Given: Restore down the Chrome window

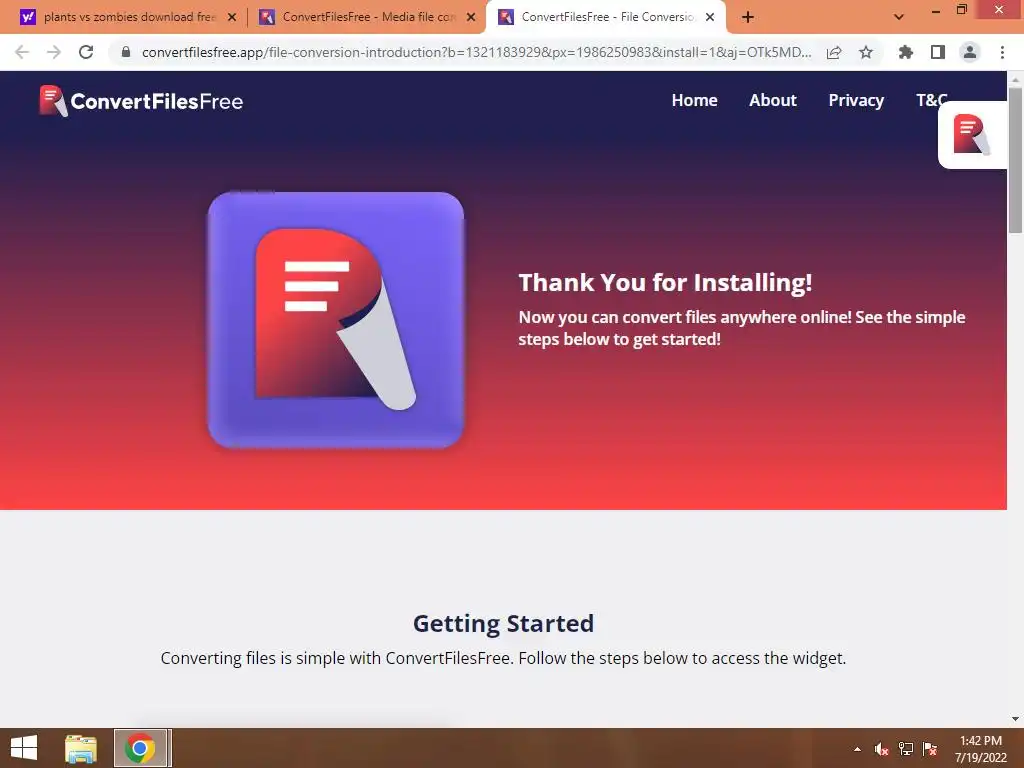Looking at the screenshot, I should [961, 10].
